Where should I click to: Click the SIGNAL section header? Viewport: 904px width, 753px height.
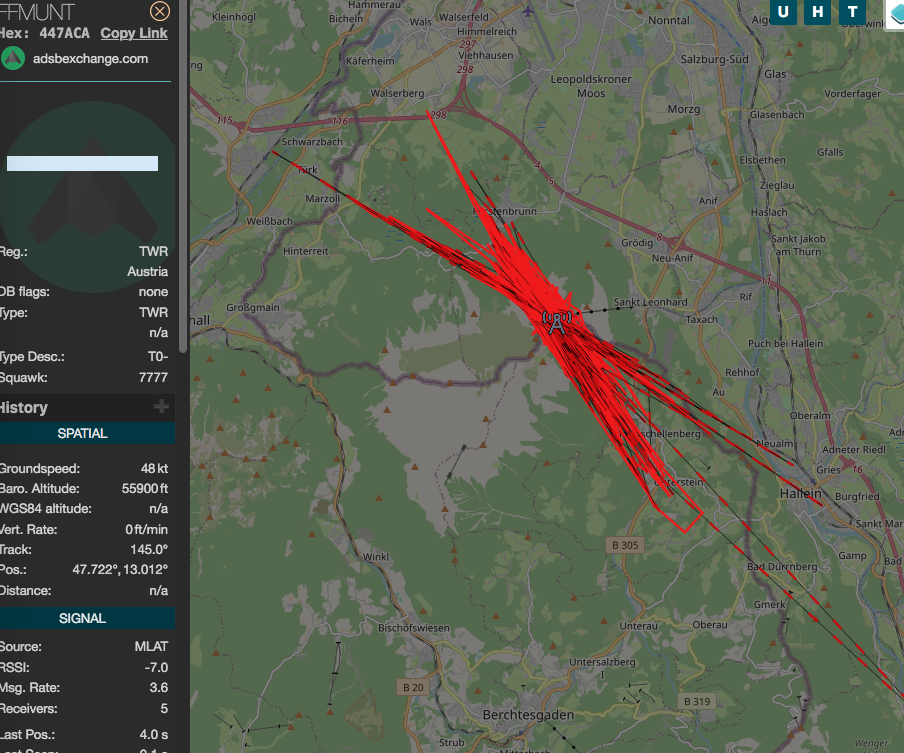(82, 619)
